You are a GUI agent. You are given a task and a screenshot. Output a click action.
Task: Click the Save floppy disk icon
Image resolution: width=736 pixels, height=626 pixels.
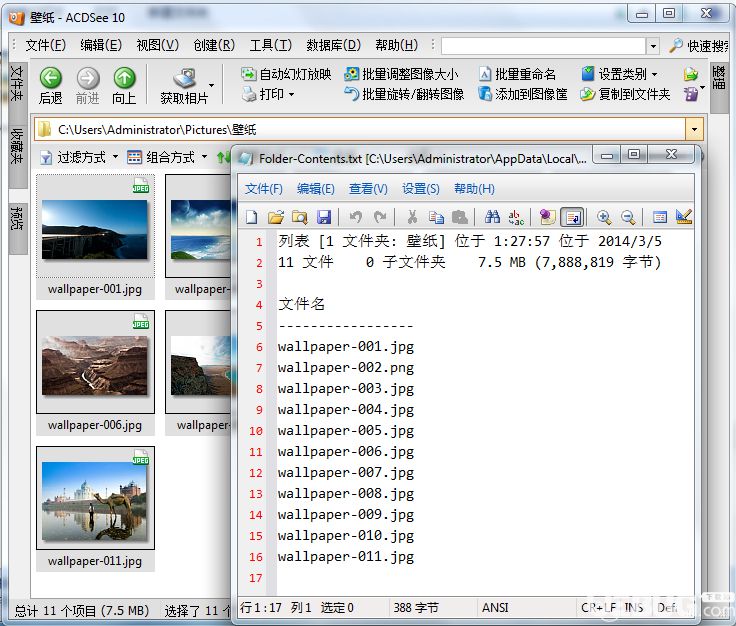324,217
